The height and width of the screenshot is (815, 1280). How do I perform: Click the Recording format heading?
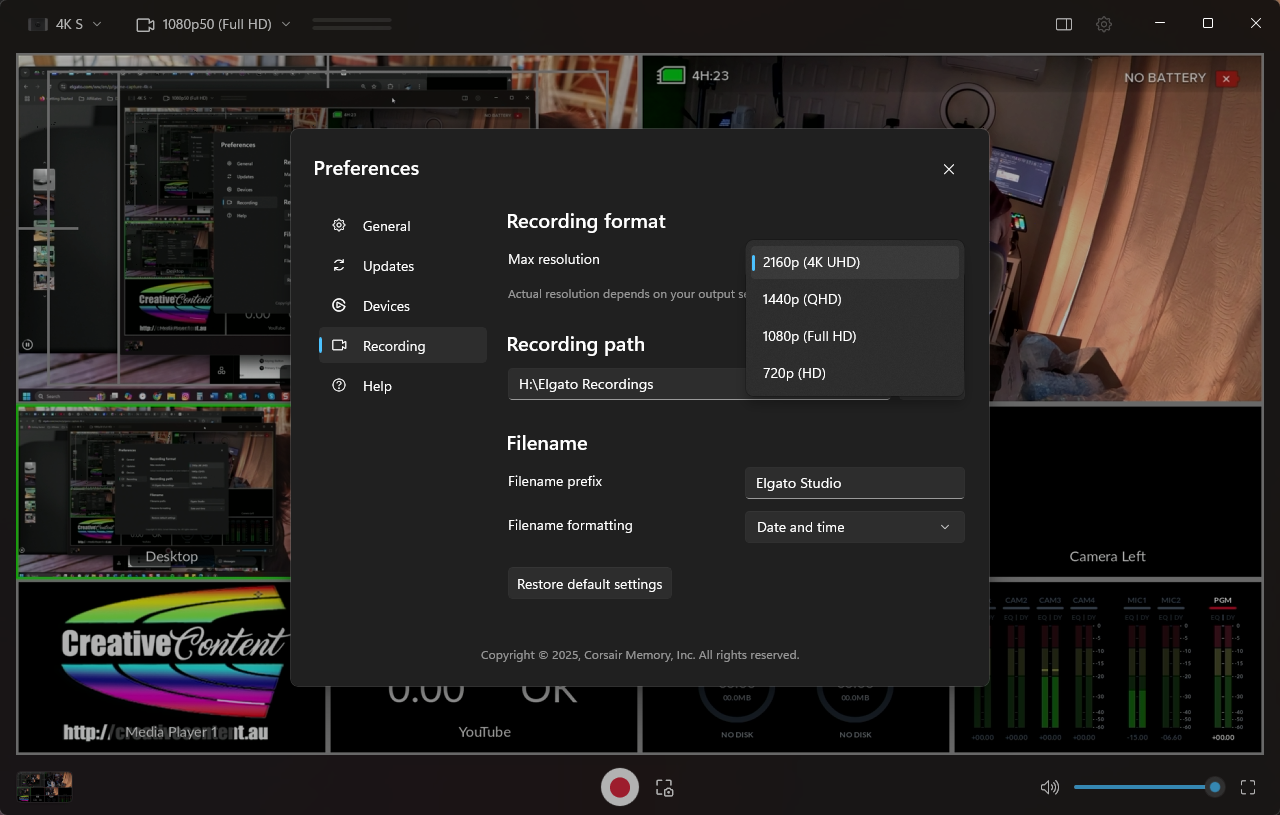click(x=586, y=221)
